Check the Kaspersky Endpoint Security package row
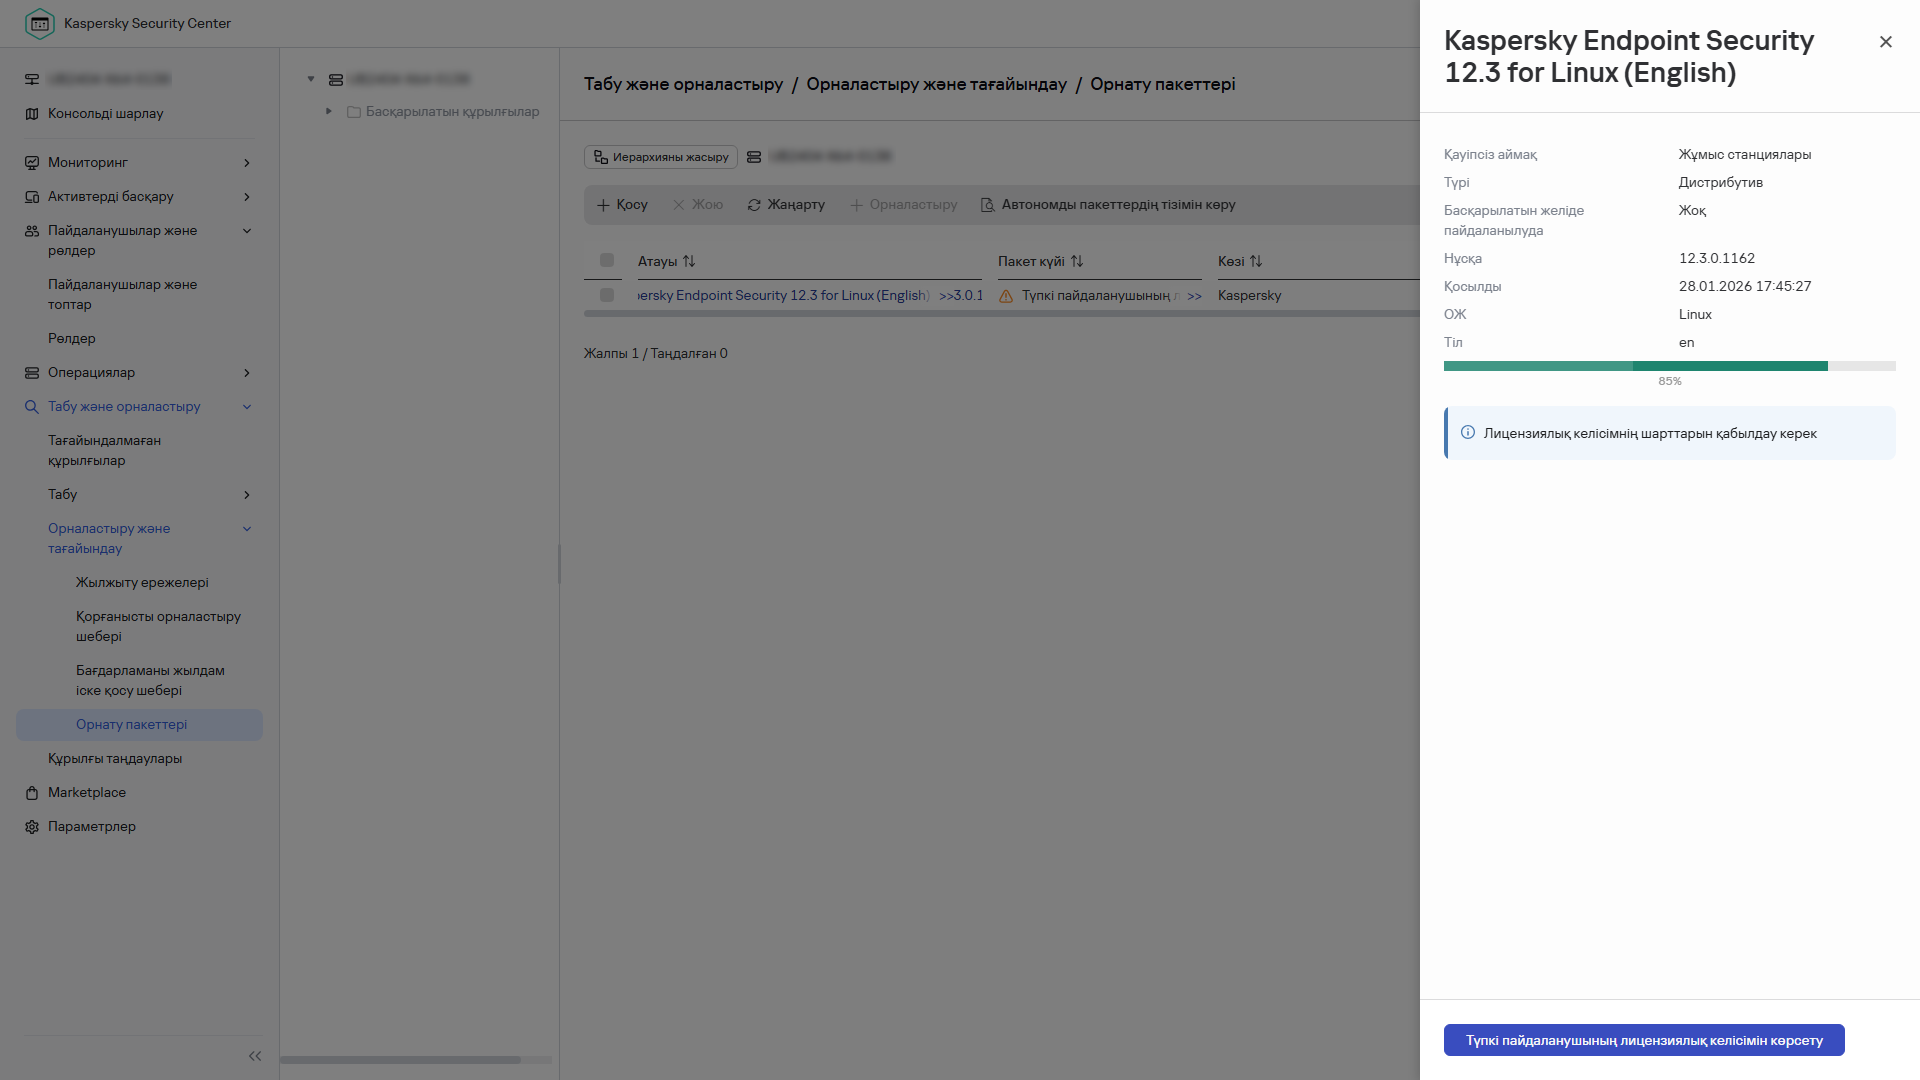Viewport: 1920px width, 1080px height. click(606, 295)
